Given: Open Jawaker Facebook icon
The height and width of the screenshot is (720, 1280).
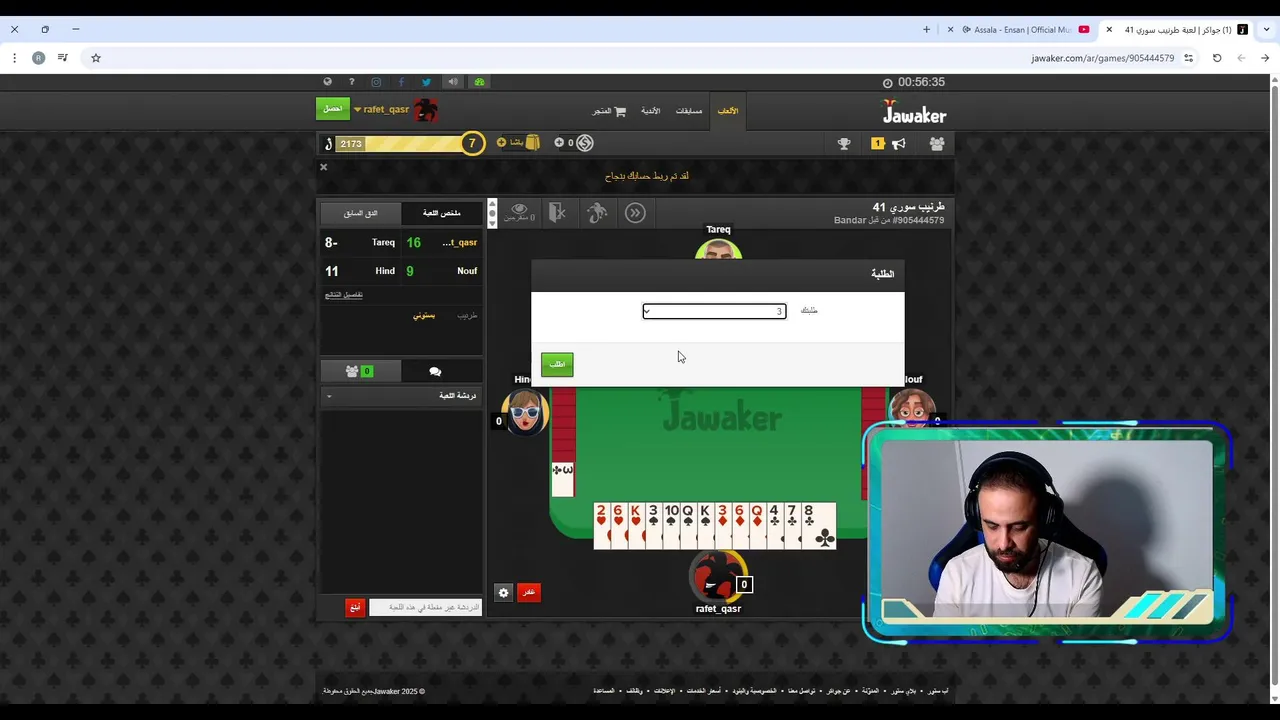Looking at the screenshot, I should [401, 82].
